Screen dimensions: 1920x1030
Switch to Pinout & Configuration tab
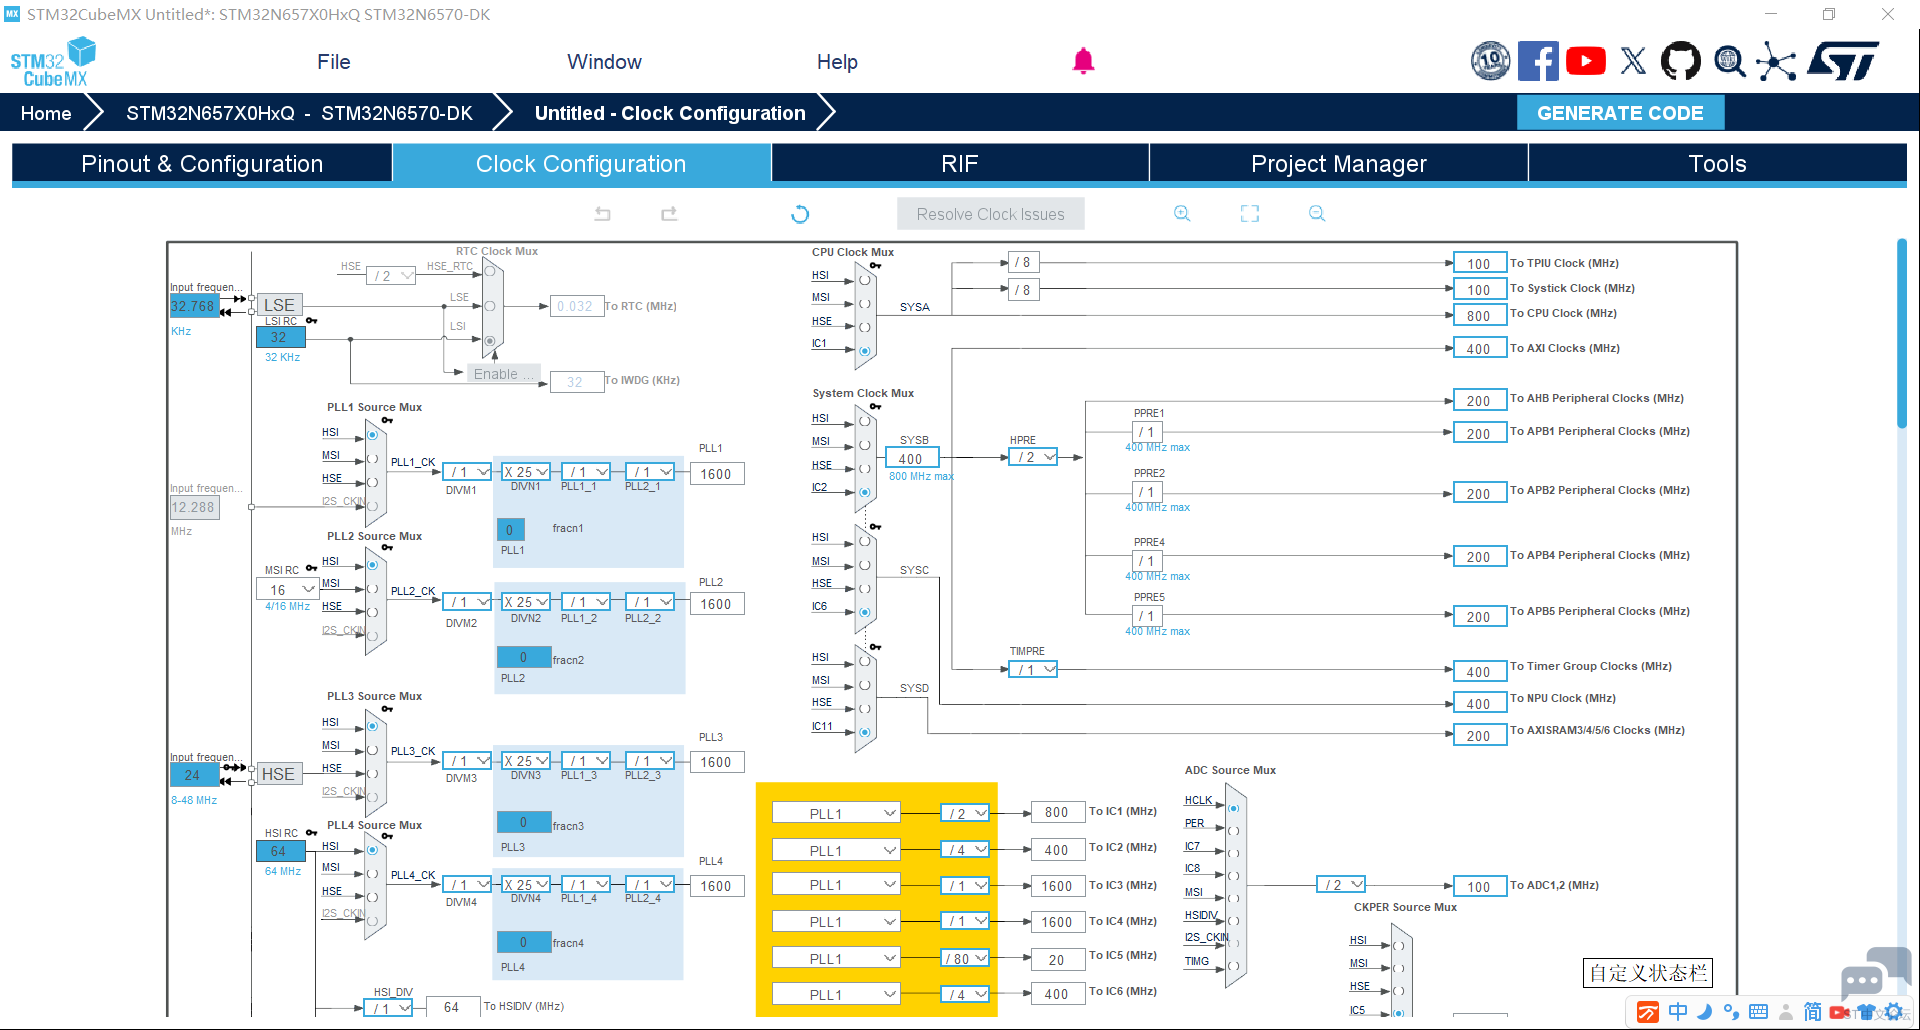(202, 164)
